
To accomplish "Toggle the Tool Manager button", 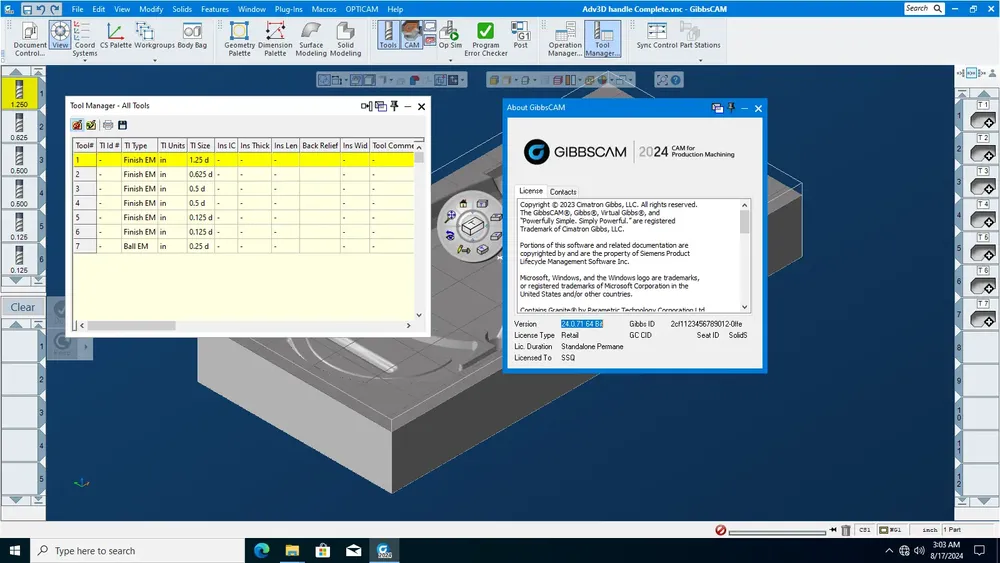I will [602, 38].
